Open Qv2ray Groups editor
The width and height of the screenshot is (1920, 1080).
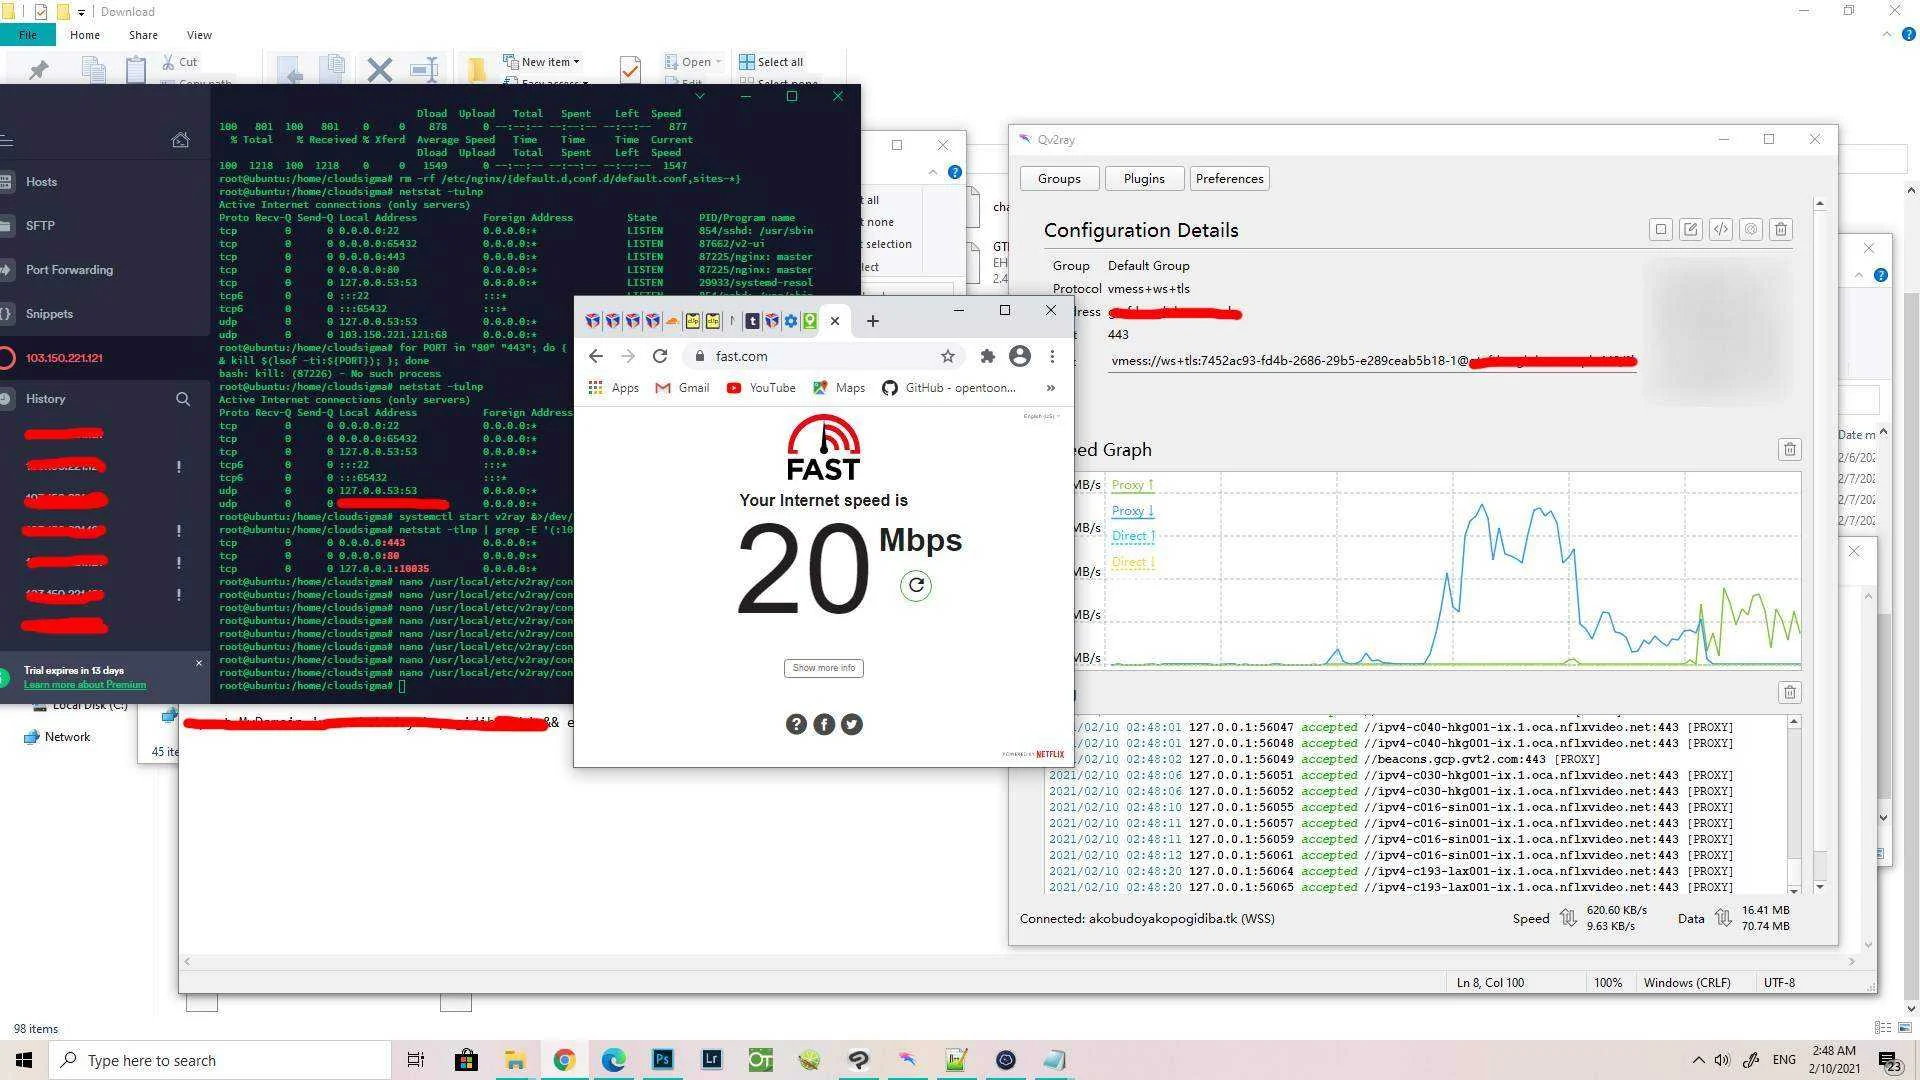(1059, 179)
